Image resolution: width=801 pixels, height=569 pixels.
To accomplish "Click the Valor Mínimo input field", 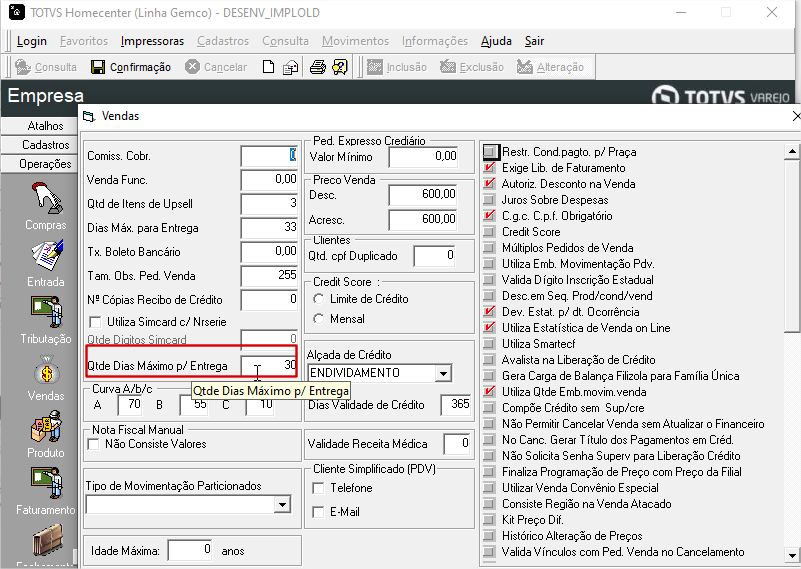I will (x=423, y=156).
